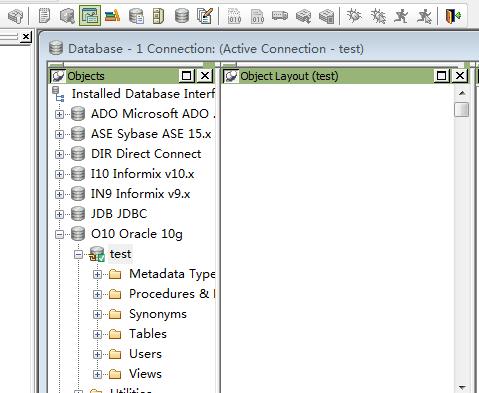Expand the Users folder
This screenshot has height=393, width=479.
[97, 354]
